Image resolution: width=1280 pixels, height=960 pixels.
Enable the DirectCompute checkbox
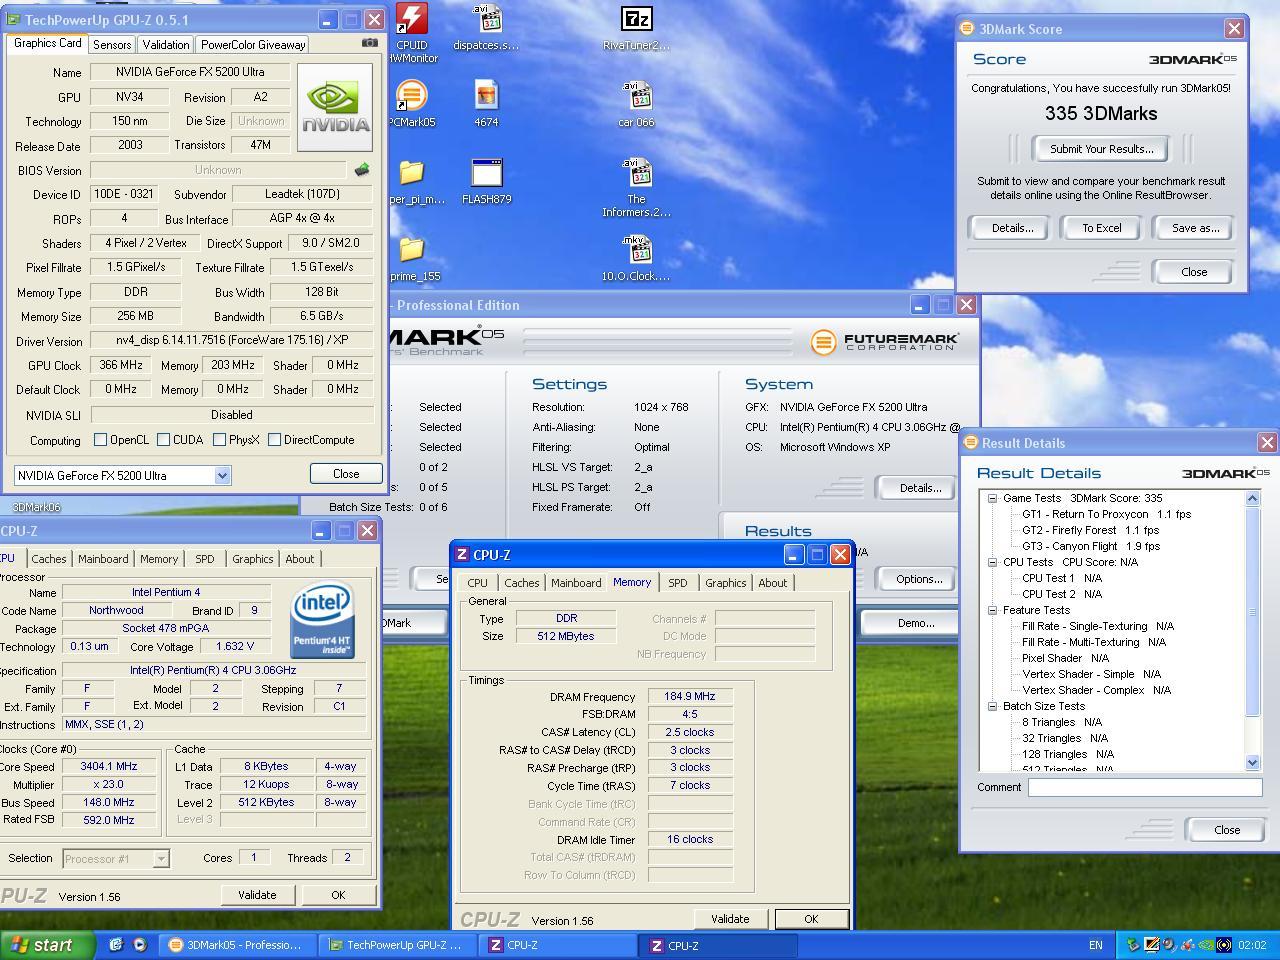click(274, 440)
